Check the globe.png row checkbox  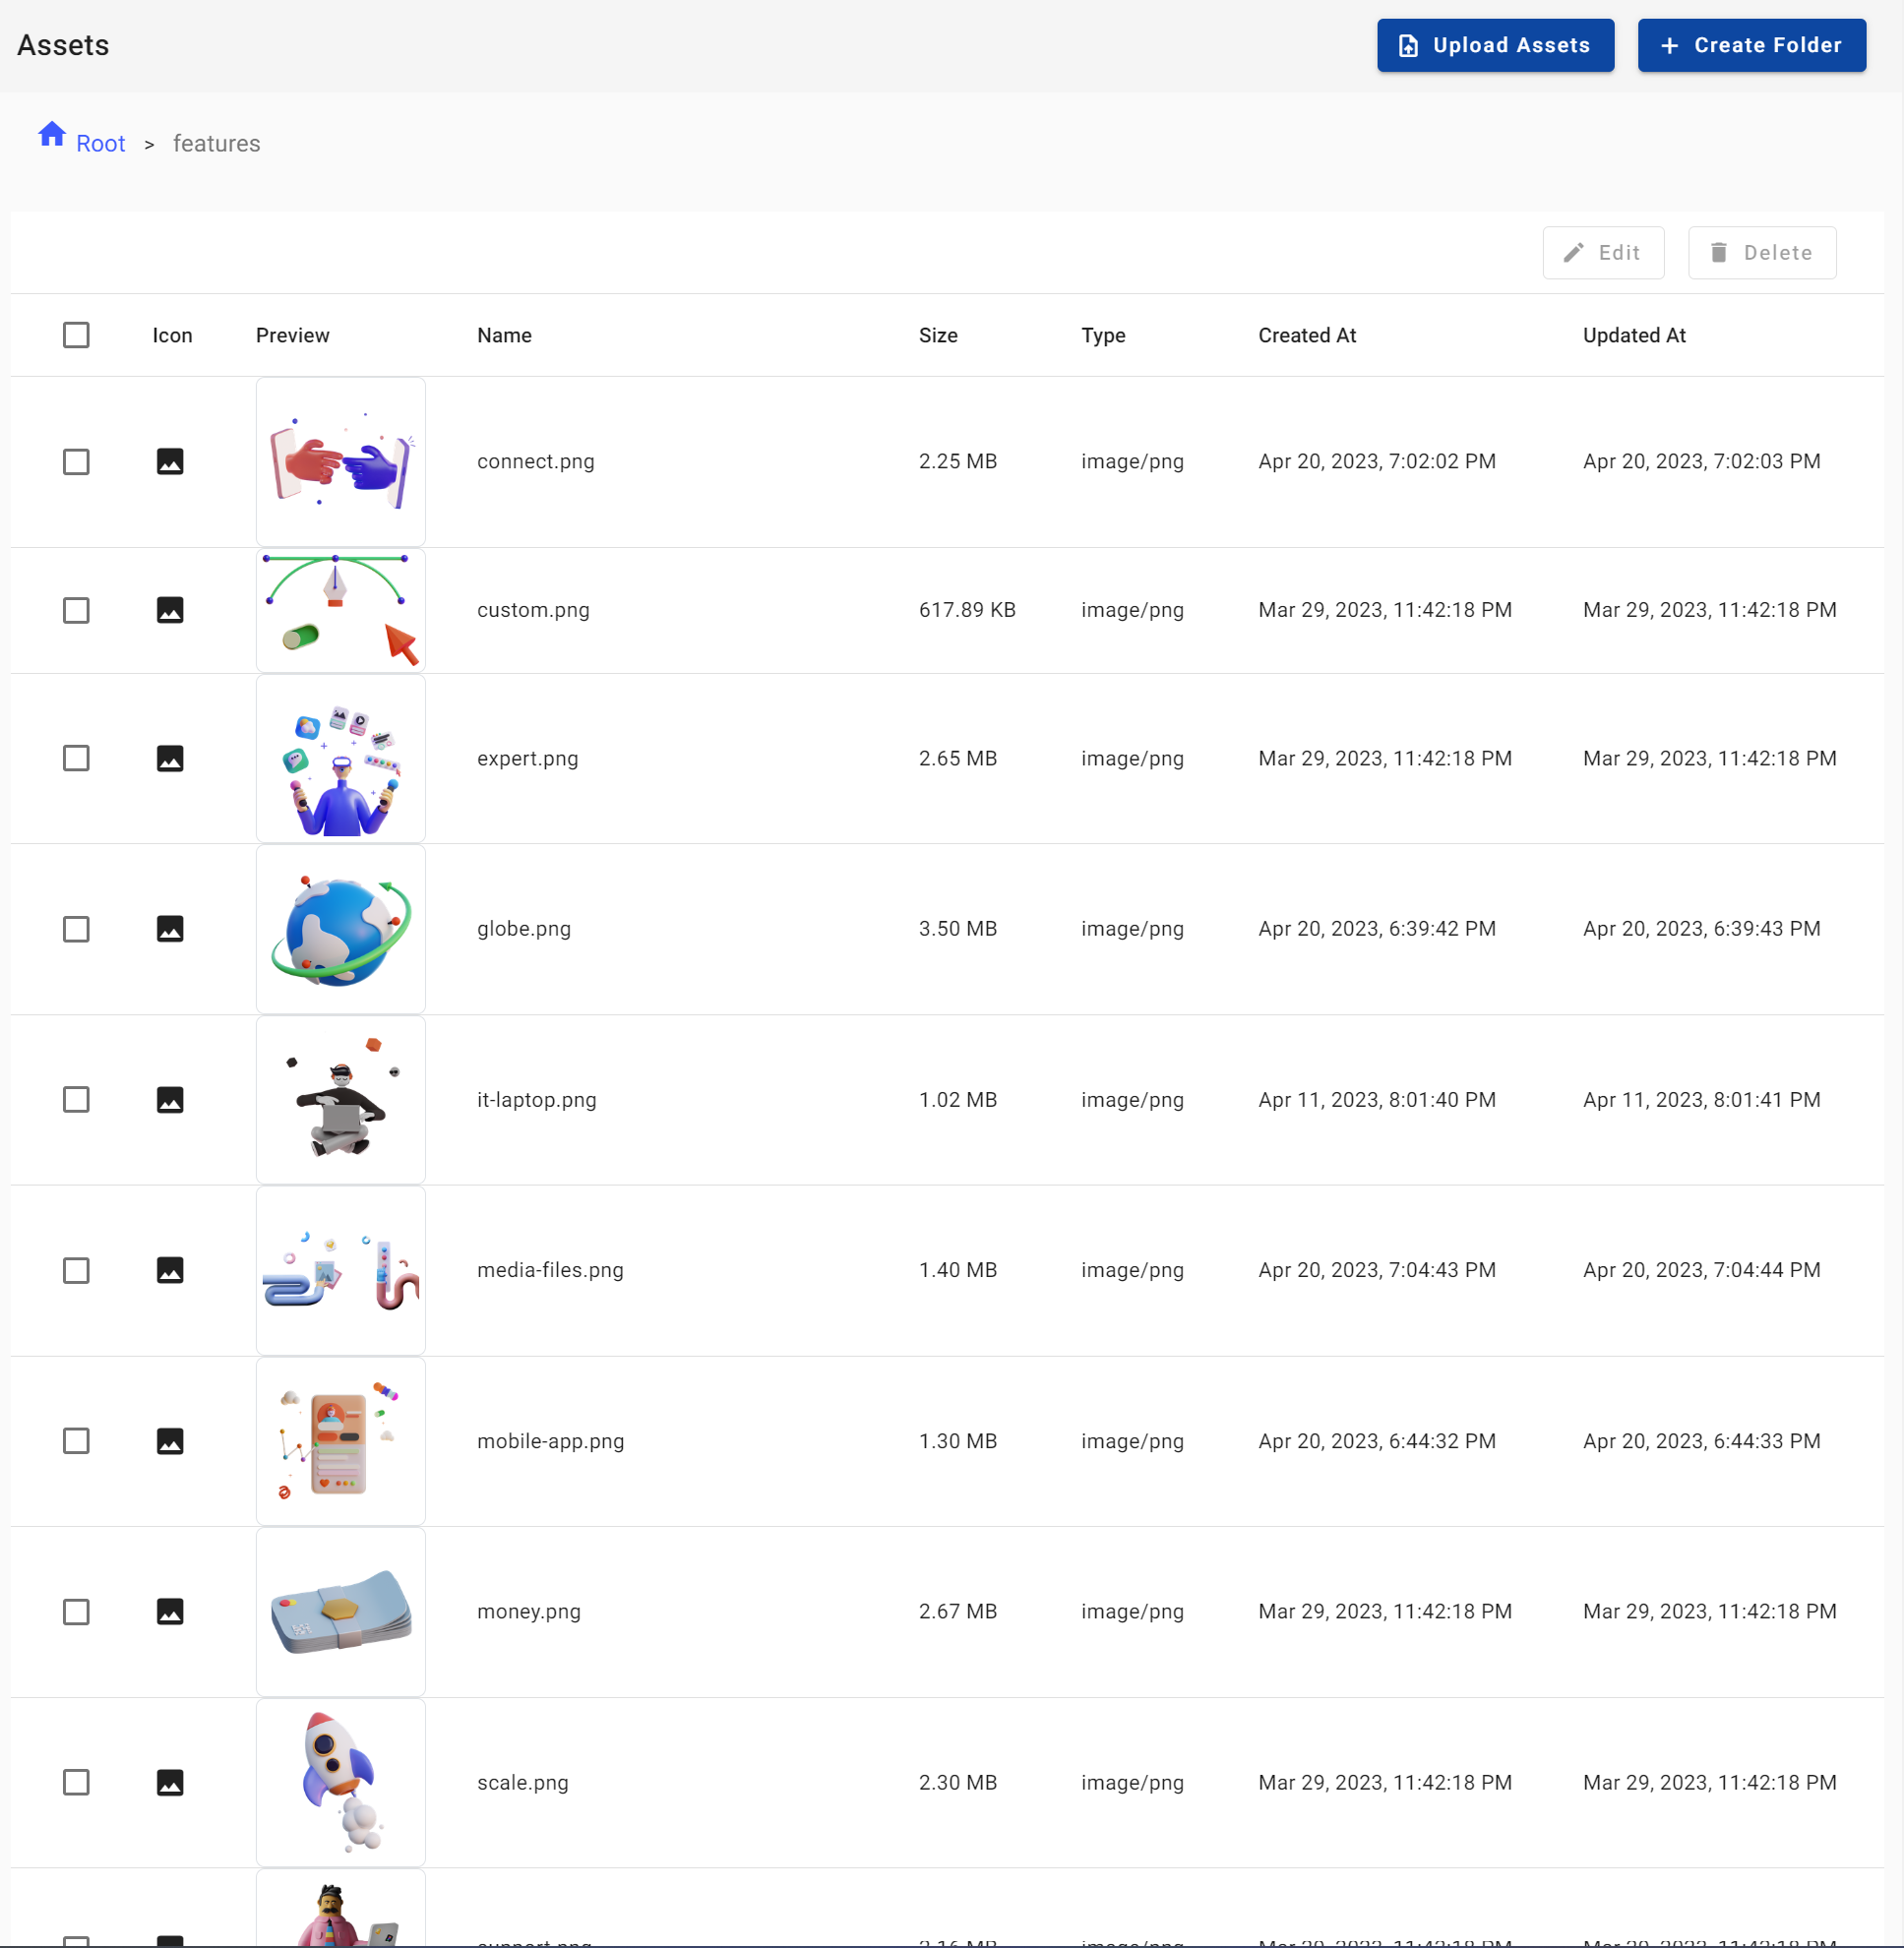[76, 929]
